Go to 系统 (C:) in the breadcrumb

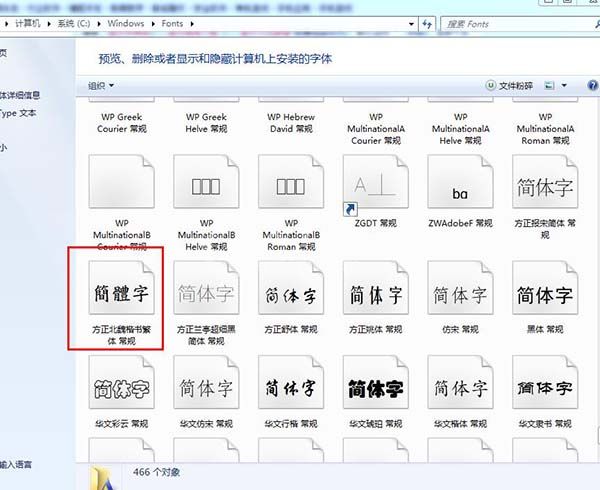[74, 24]
